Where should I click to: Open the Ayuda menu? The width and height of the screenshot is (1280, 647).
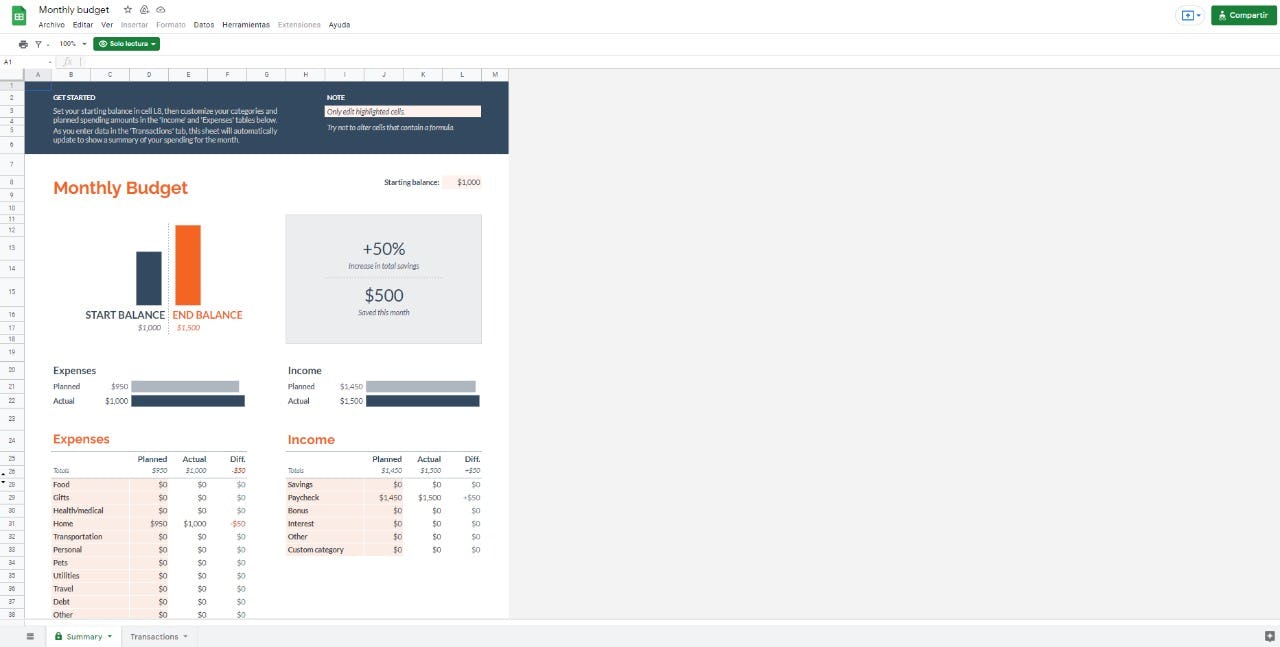(x=339, y=25)
